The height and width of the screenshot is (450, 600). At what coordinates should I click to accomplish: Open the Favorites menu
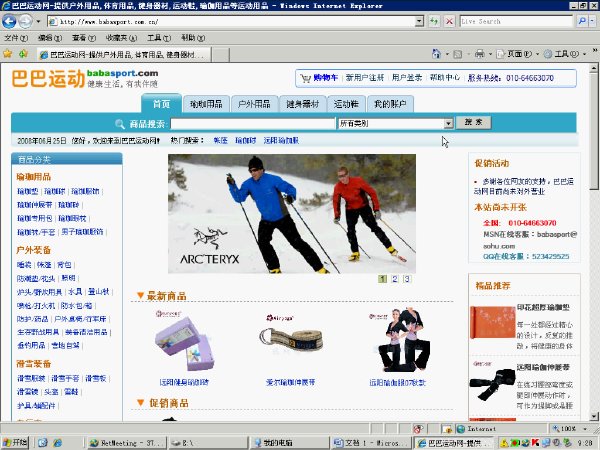[x=121, y=38]
